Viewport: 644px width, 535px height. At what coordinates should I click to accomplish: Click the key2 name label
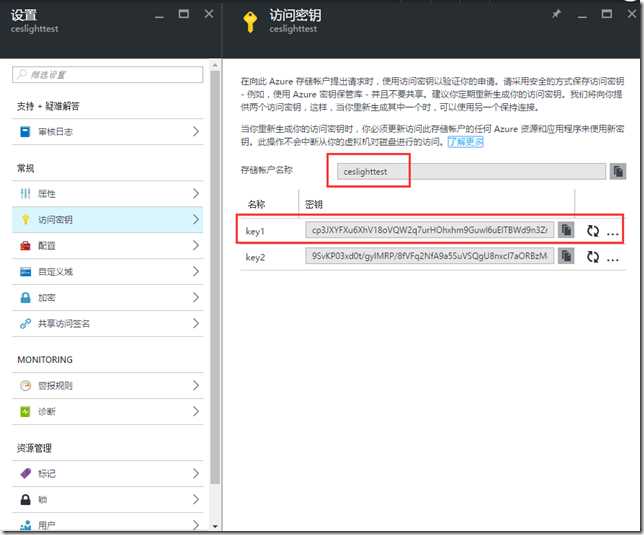coord(255,257)
